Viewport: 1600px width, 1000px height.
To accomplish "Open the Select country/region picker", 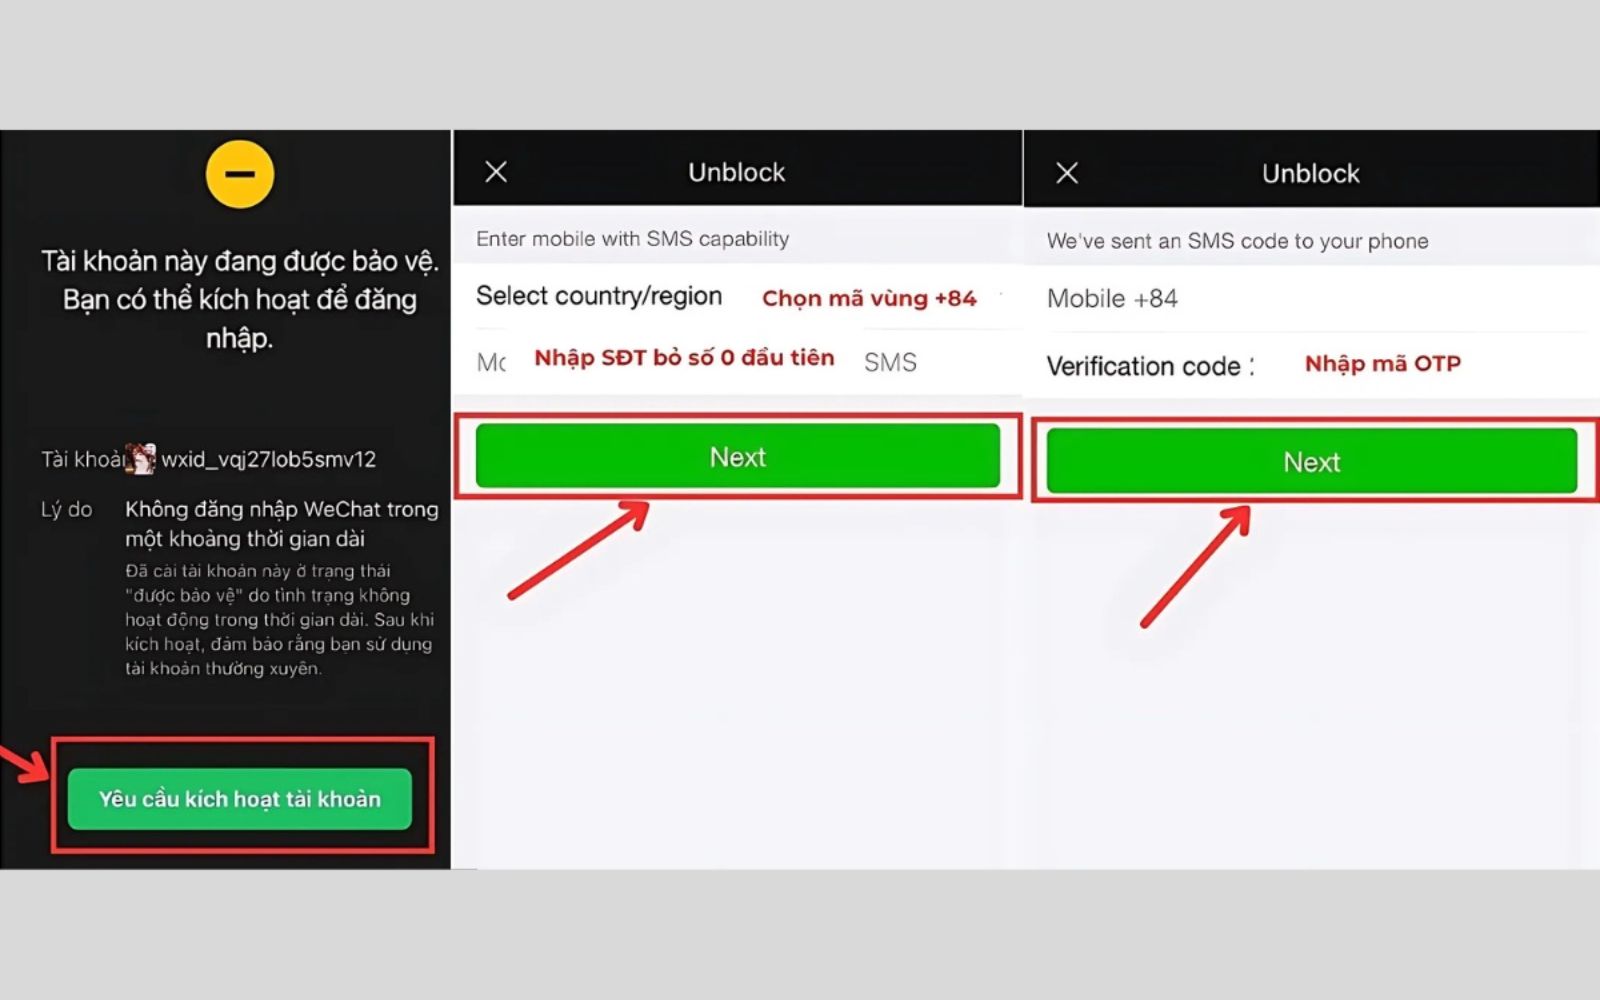I will coord(599,296).
